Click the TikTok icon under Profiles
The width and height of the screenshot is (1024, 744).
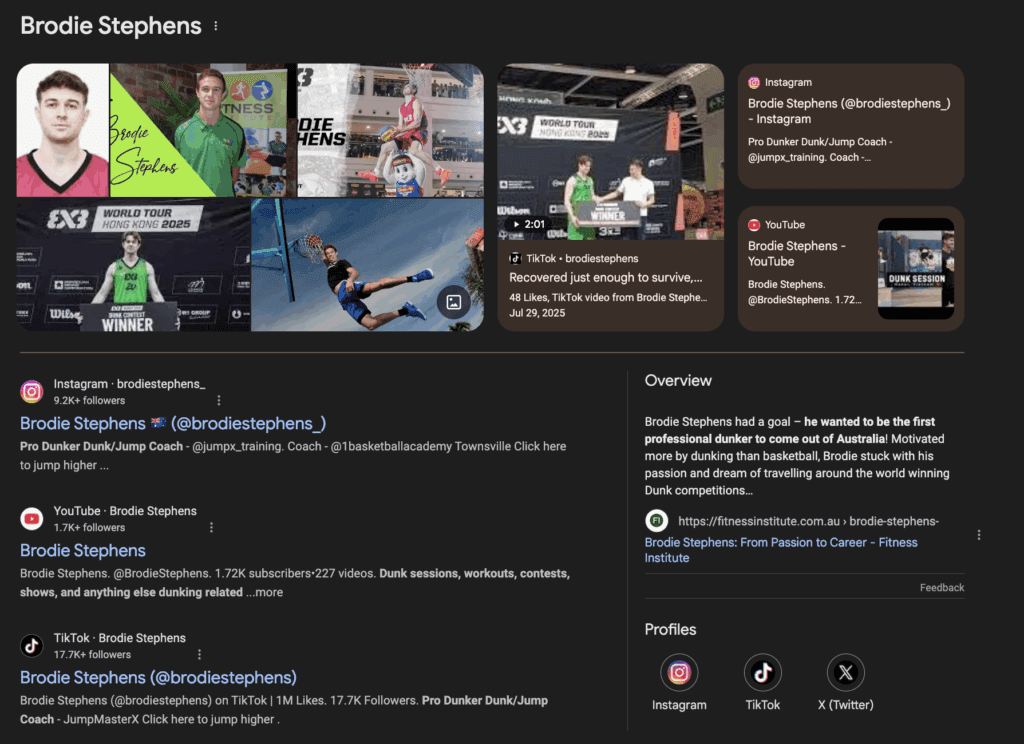tap(763, 673)
